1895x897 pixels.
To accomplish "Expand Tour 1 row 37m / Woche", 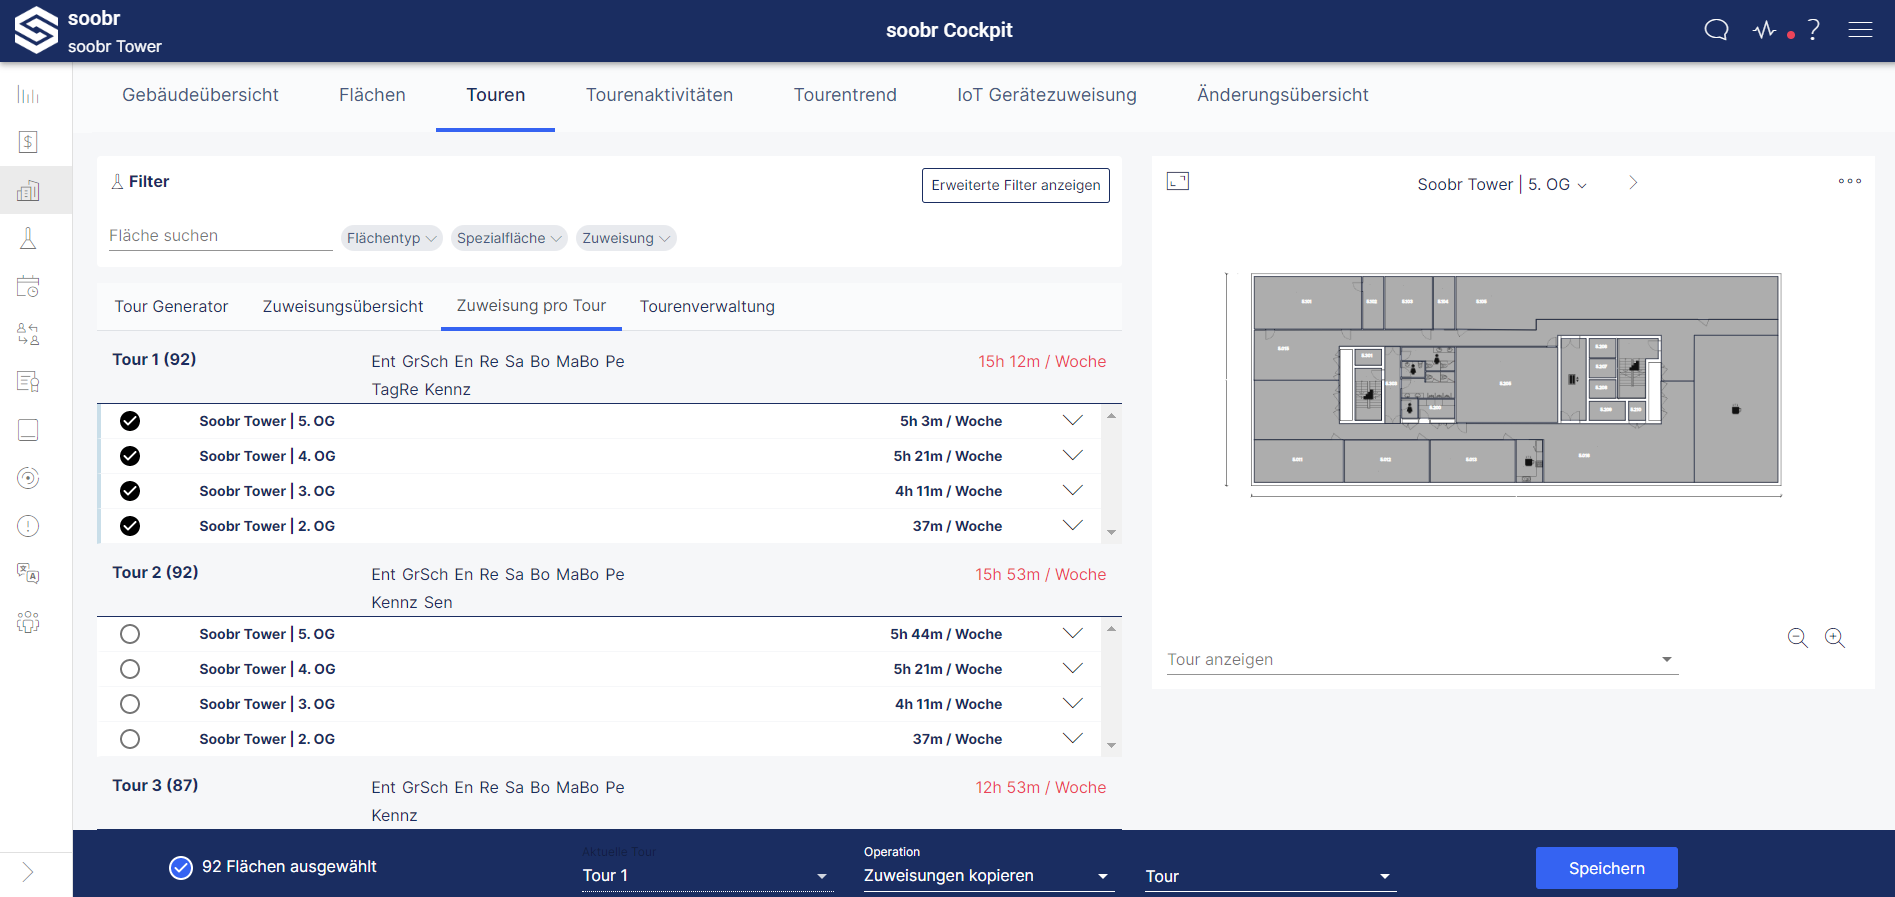I will click(x=1073, y=526).
